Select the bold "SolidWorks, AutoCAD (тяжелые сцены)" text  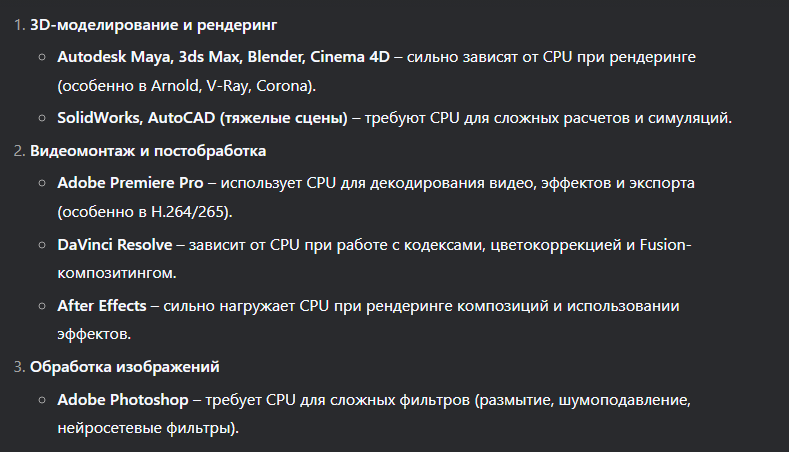click(x=202, y=118)
